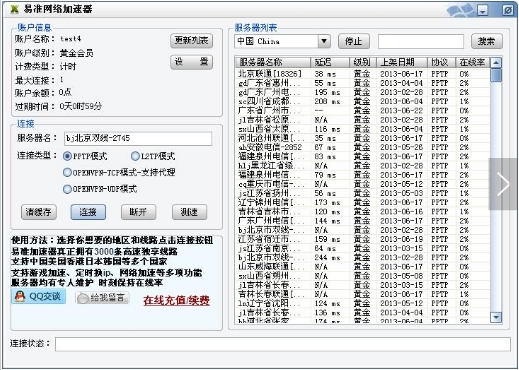Select the sc四川省成都 server row
The image size is (519, 370).
click(x=363, y=101)
